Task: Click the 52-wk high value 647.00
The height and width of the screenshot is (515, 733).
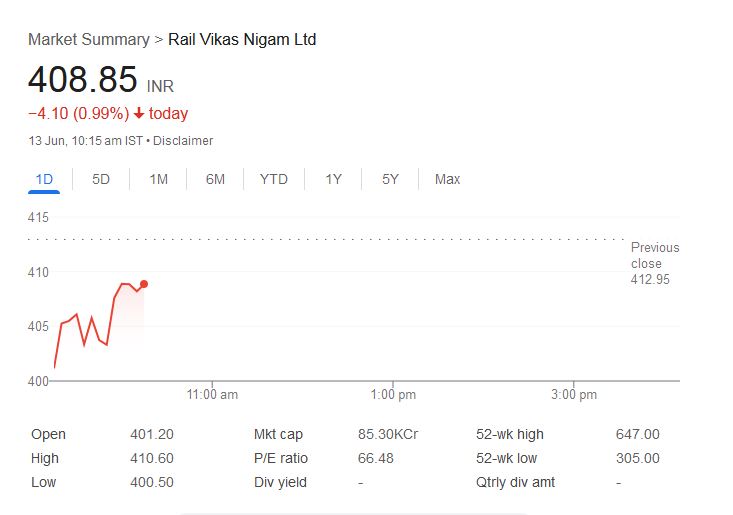Action: click(637, 434)
